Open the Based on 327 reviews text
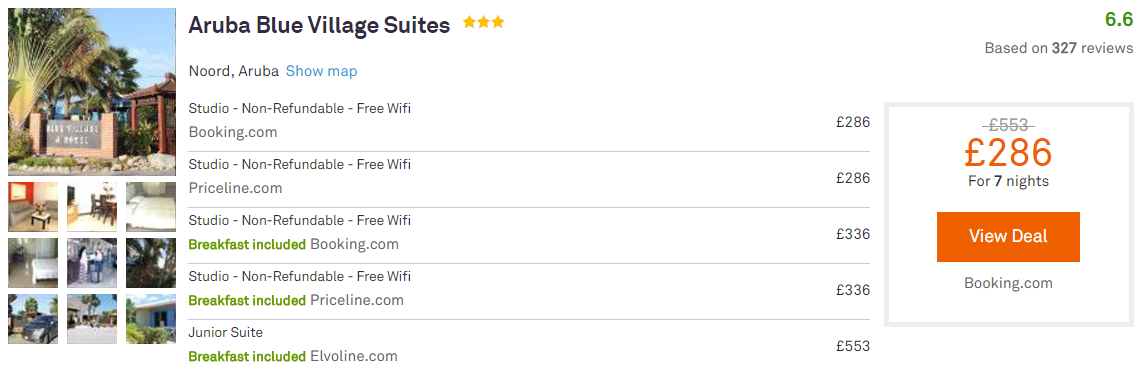 click(x=1059, y=48)
